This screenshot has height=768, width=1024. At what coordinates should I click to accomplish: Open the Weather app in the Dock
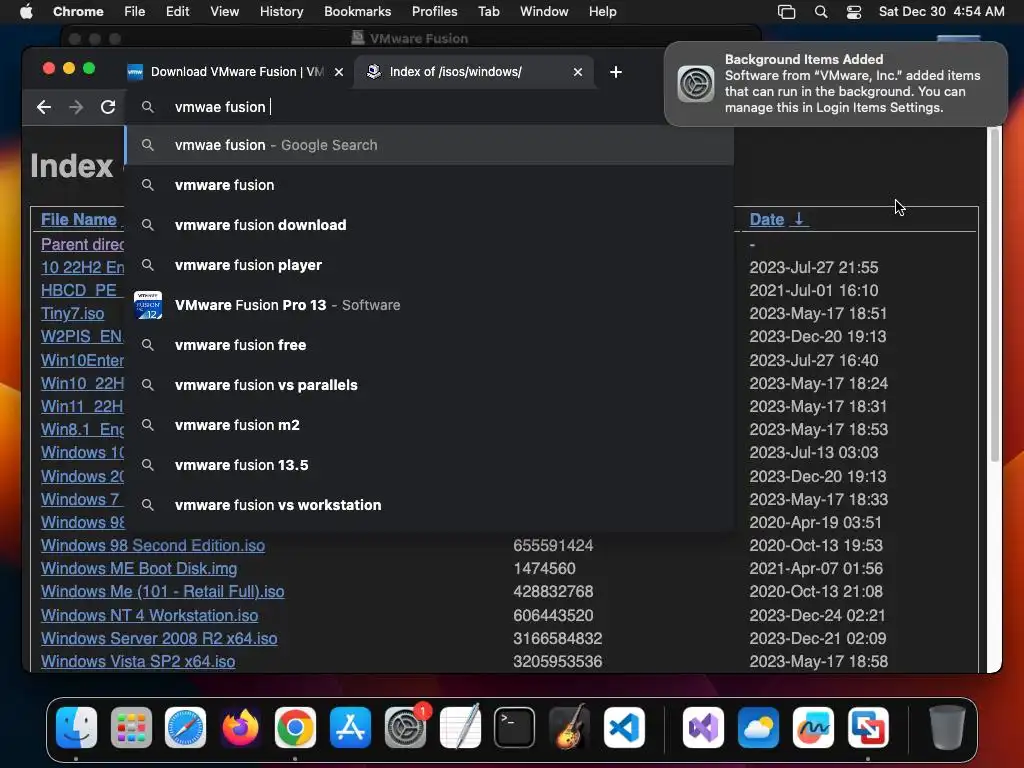758,727
